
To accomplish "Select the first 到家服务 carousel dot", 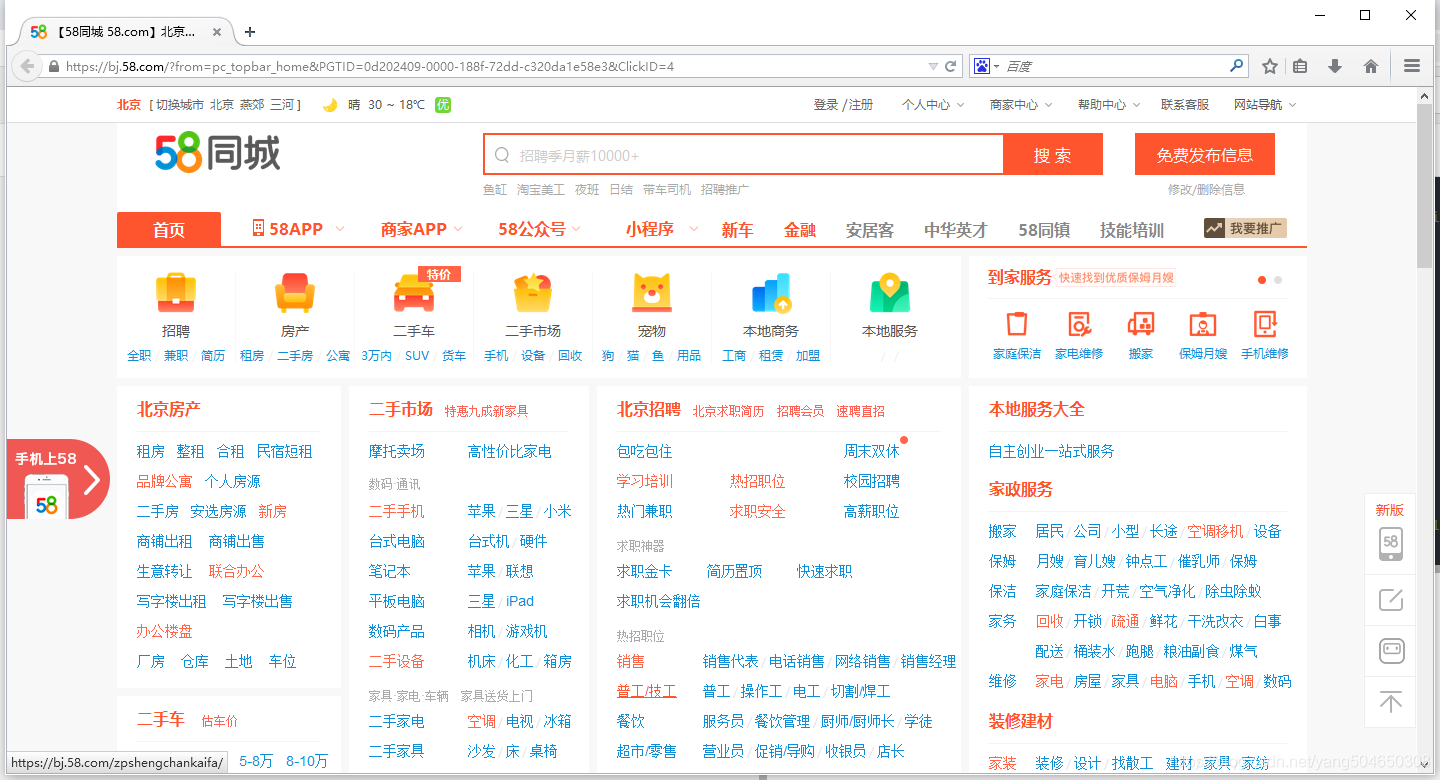I will 1262,280.
